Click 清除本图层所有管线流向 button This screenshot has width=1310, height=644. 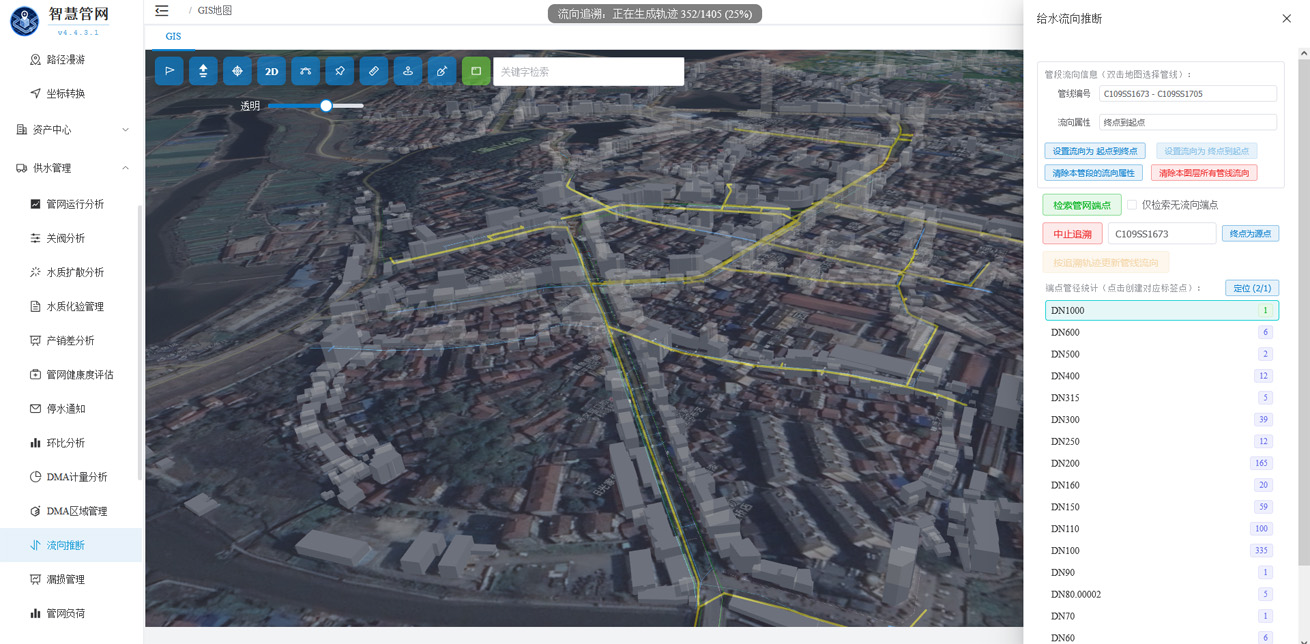pyautogui.click(x=1204, y=173)
